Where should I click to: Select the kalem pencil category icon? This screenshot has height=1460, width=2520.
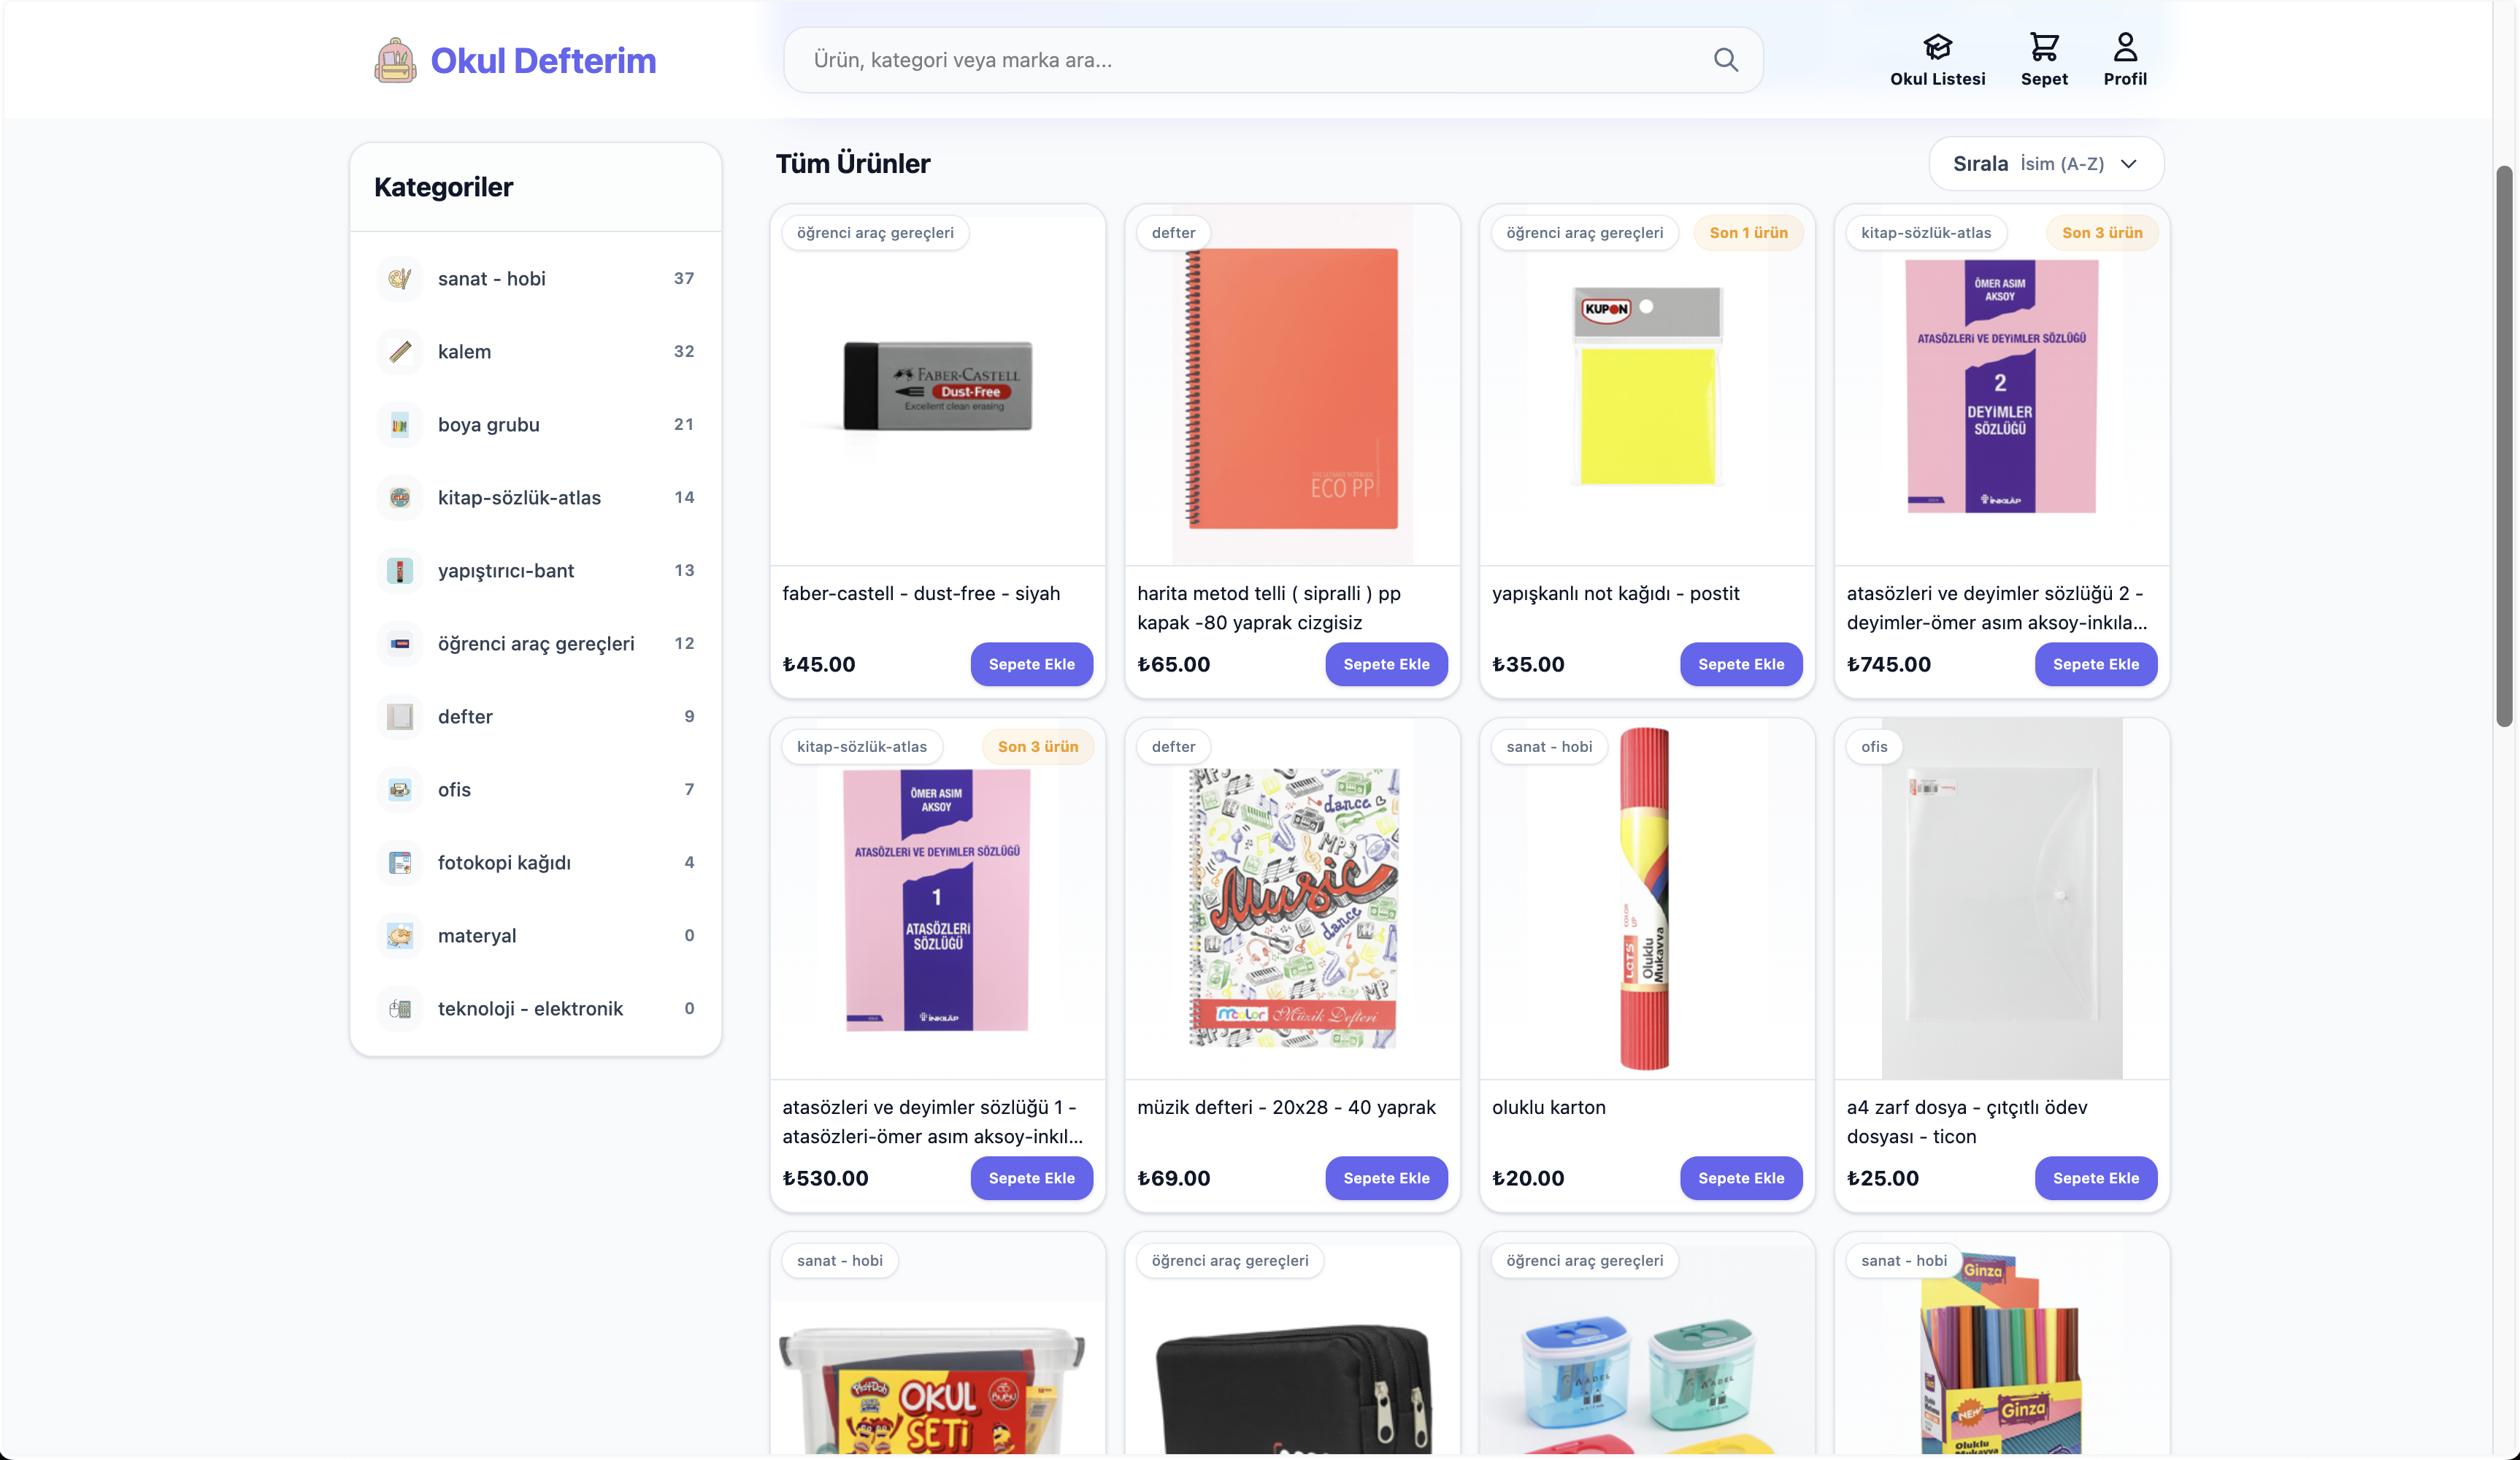pyautogui.click(x=400, y=351)
